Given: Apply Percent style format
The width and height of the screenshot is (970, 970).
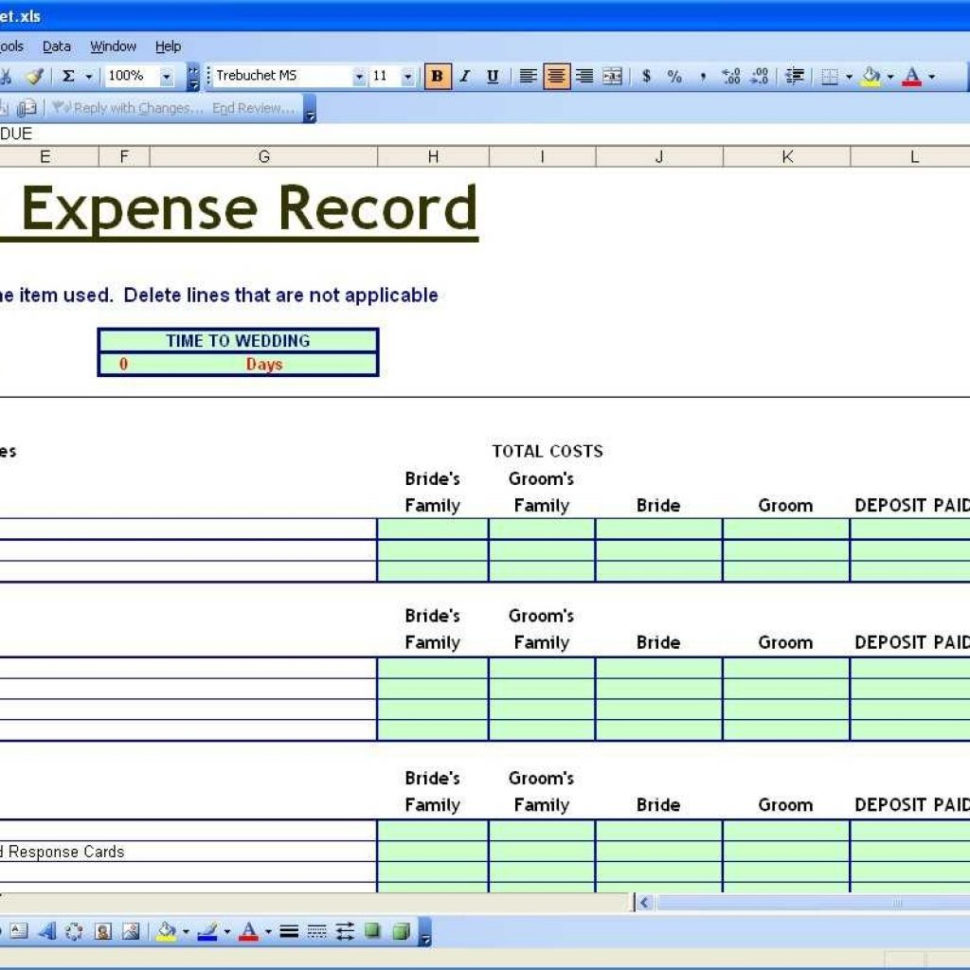Looking at the screenshot, I should (675, 76).
